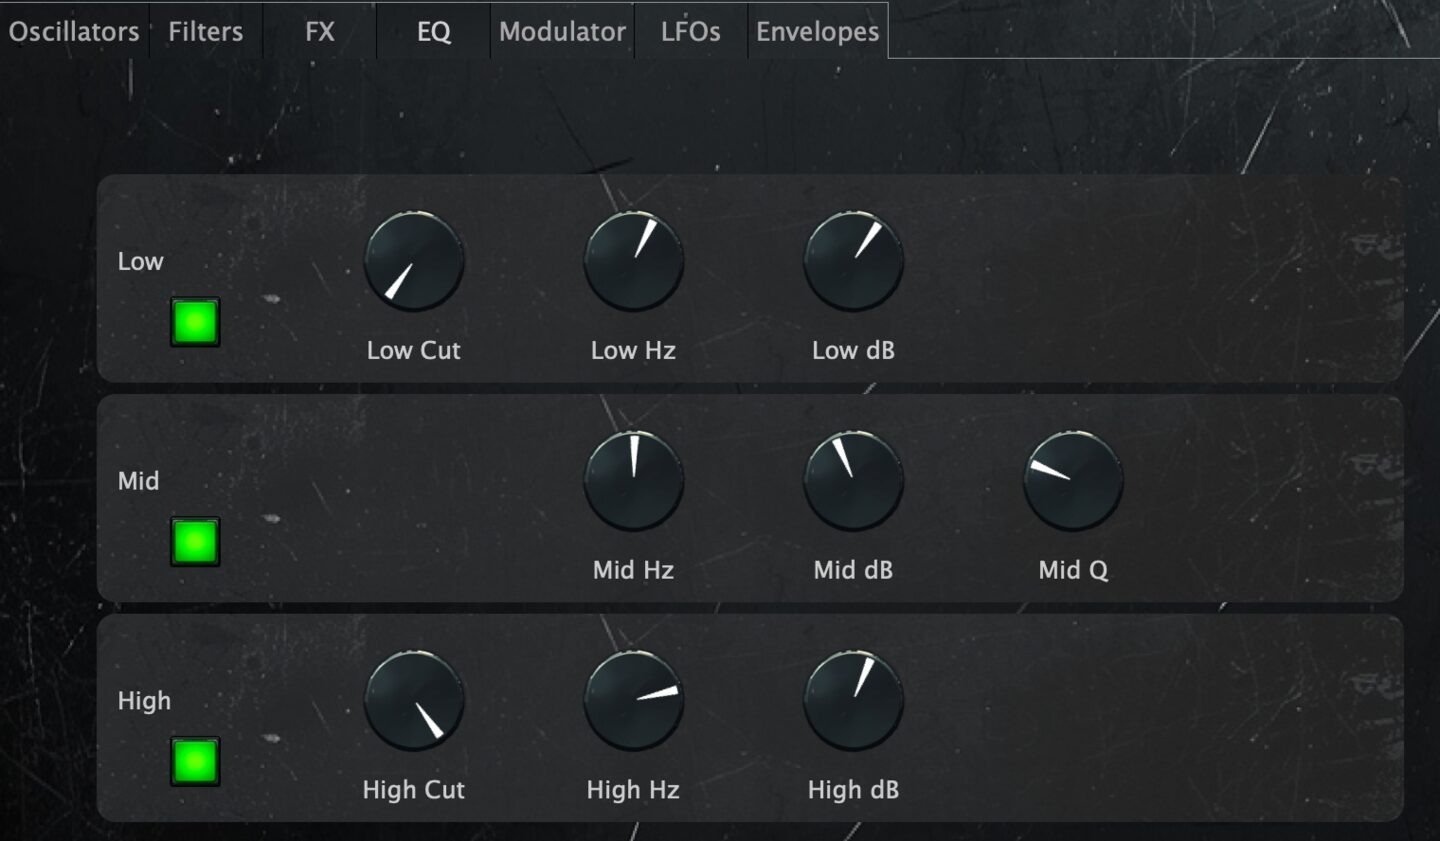This screenshot has height=841, width=1440.
Task: Disable the Low band green toggle
Action: 195,322
